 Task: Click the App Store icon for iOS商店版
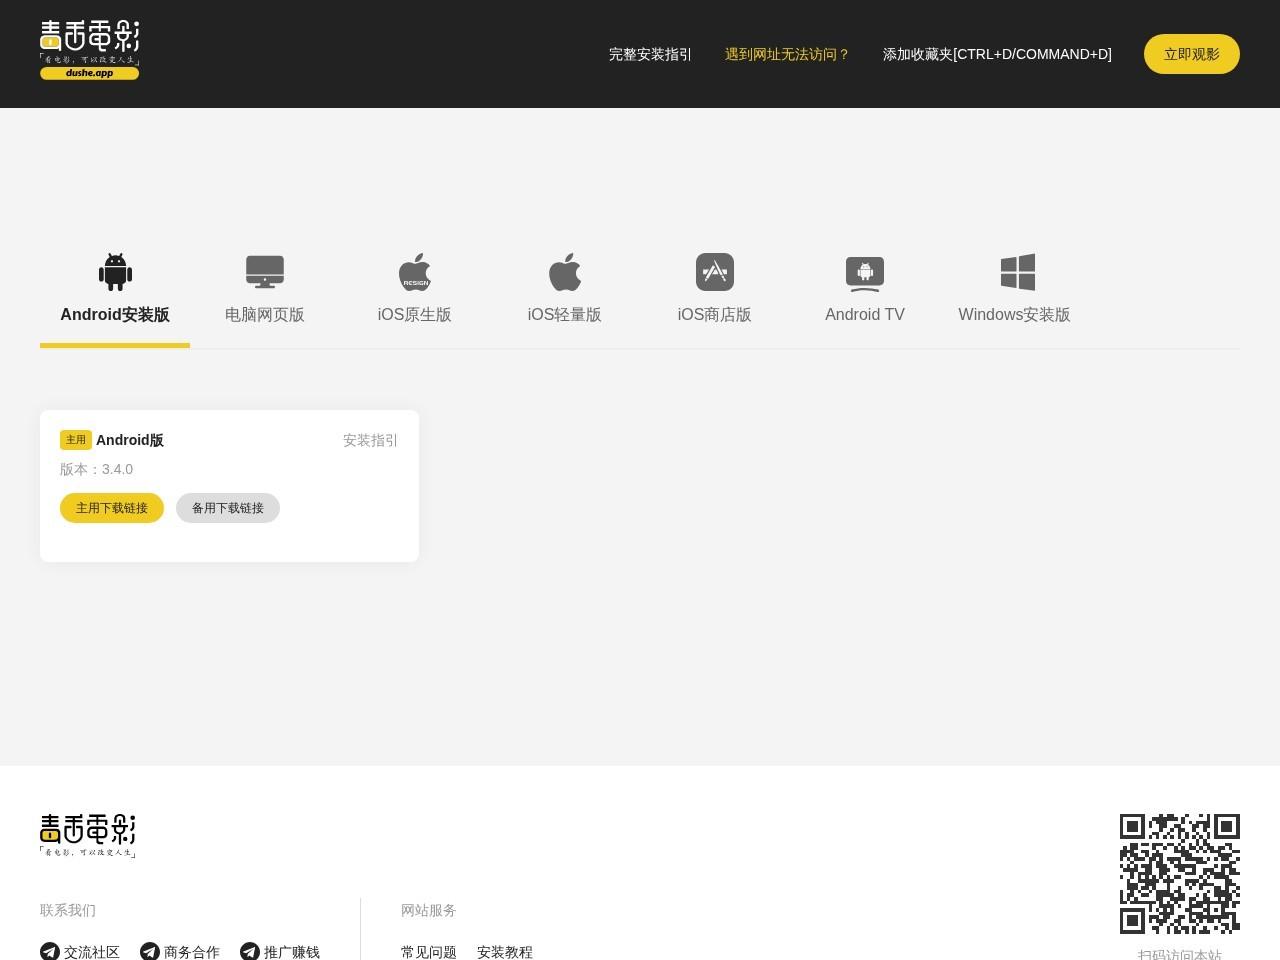pyautogui.click(x=715, y=272)
